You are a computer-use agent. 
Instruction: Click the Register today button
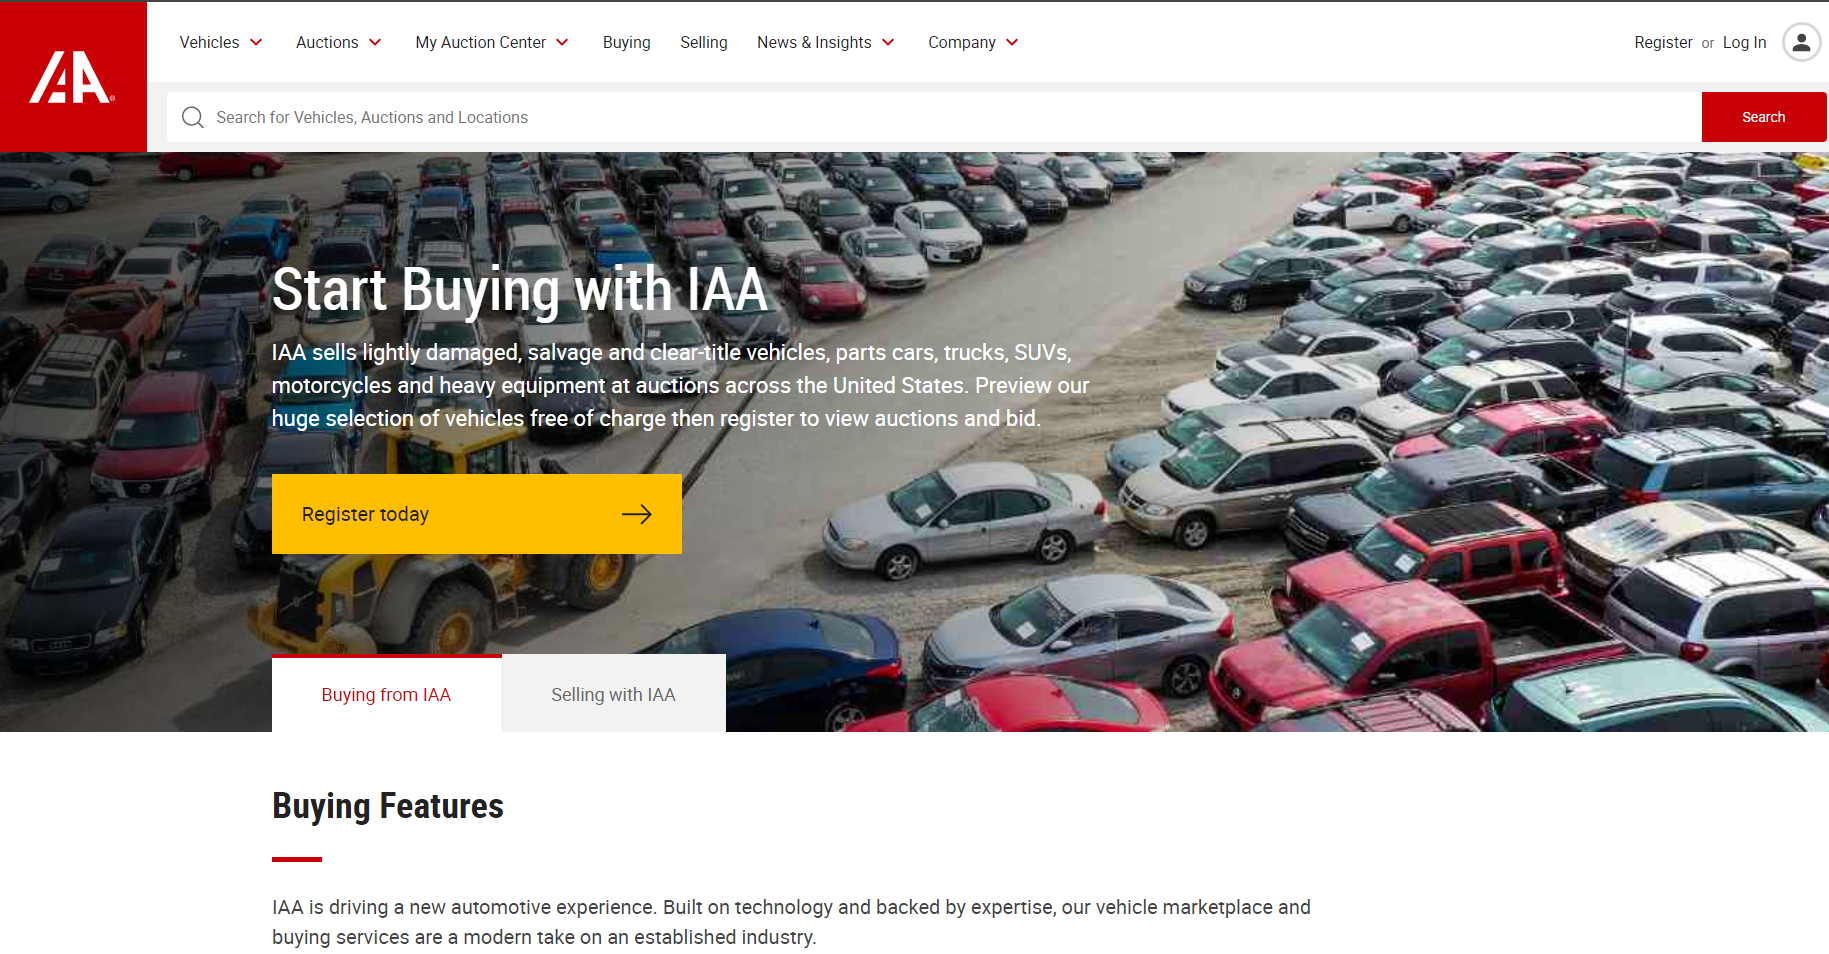point(477,514)
